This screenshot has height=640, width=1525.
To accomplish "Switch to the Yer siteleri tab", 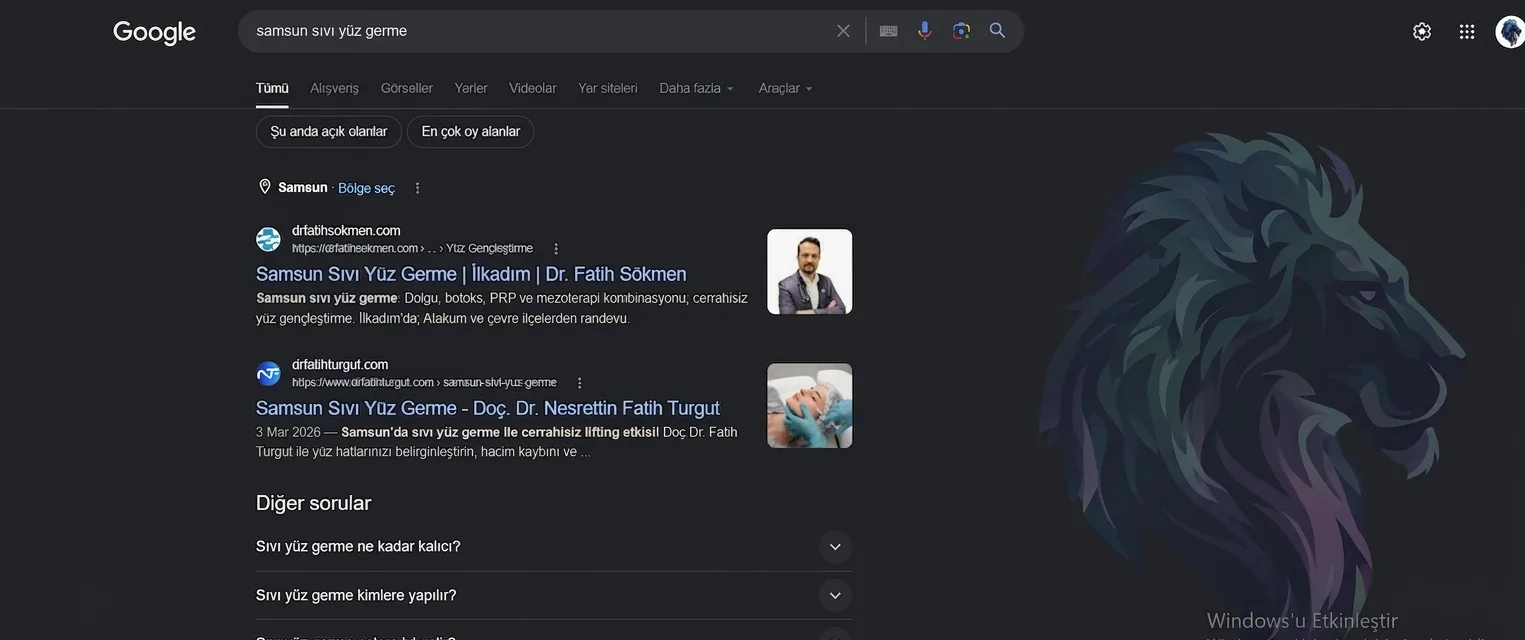I will click(x=608, y=88).
